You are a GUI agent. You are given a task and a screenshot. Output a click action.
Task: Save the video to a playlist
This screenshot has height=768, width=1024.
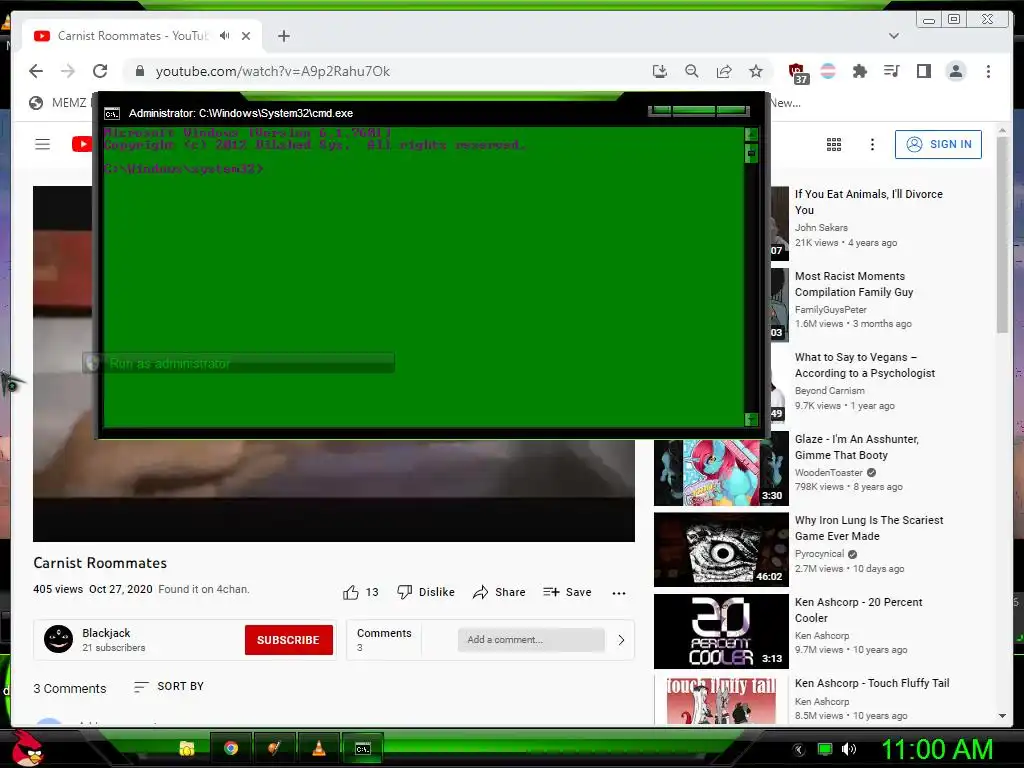click(568, 592)
